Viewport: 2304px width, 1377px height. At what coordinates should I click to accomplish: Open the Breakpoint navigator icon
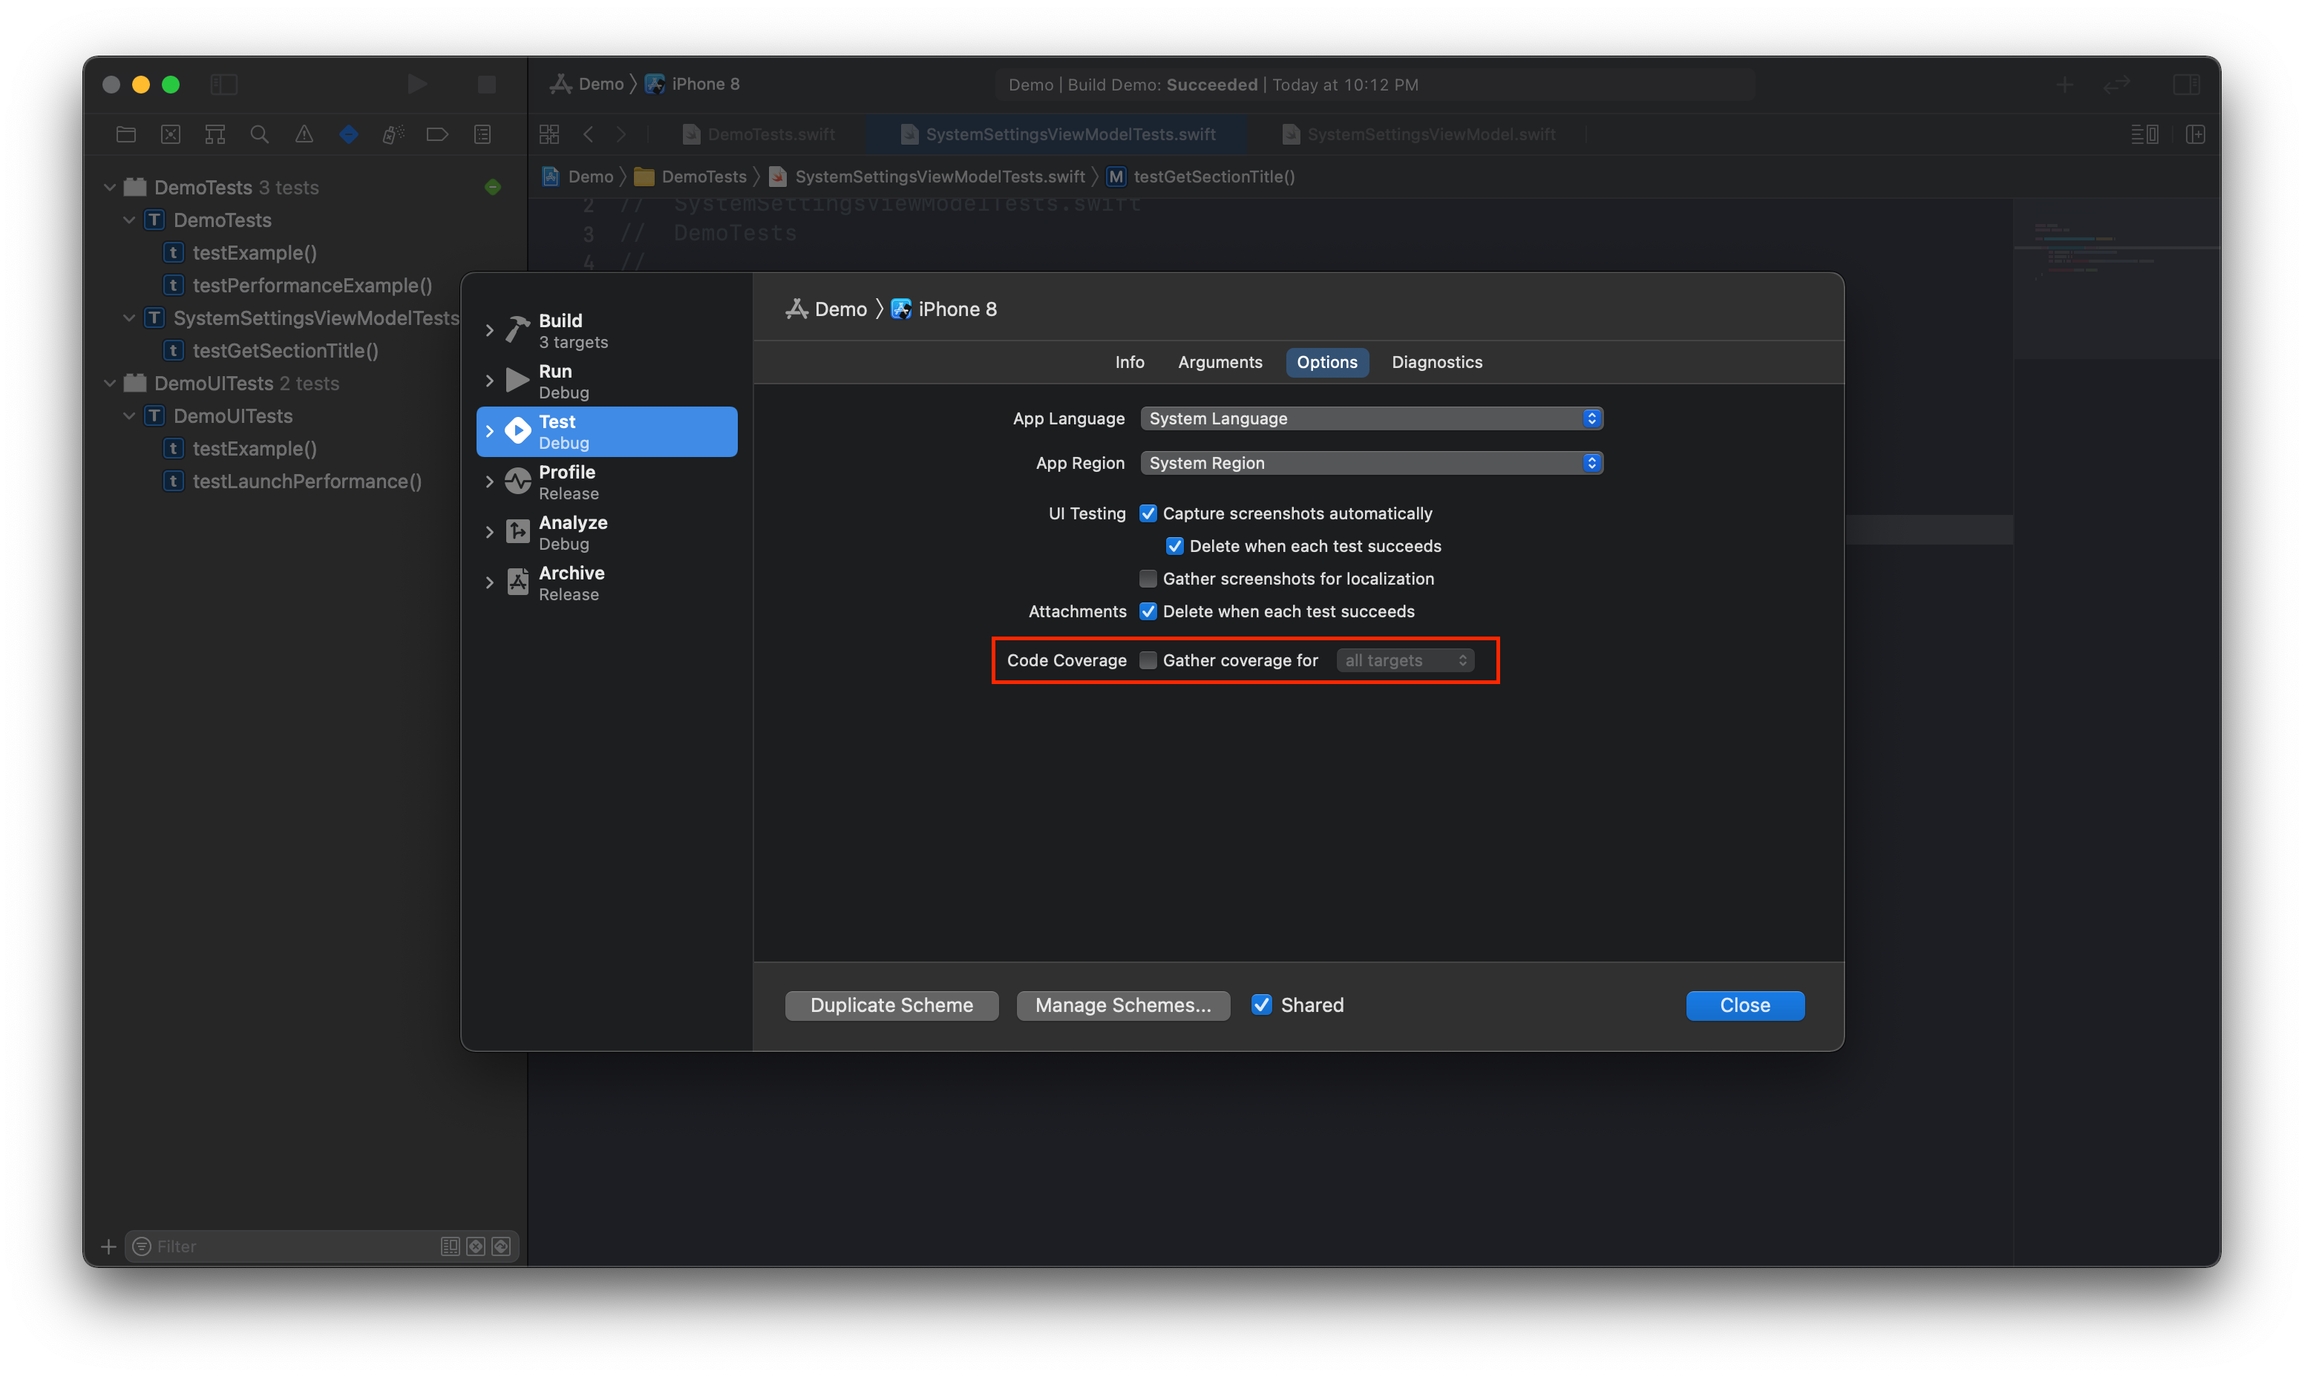pyautogui.click(x=437, y=134)
